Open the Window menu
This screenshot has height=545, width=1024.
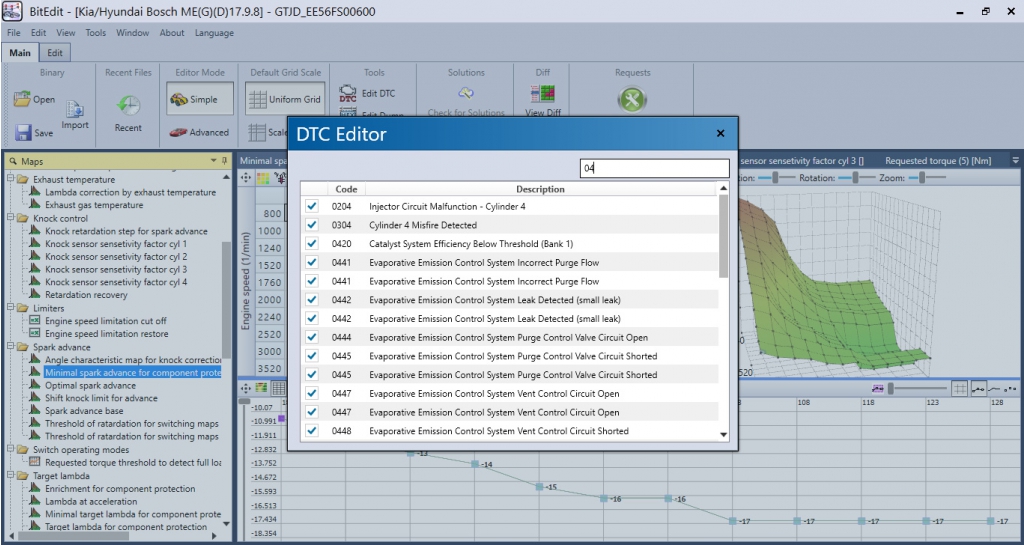(x=133, y=33)
